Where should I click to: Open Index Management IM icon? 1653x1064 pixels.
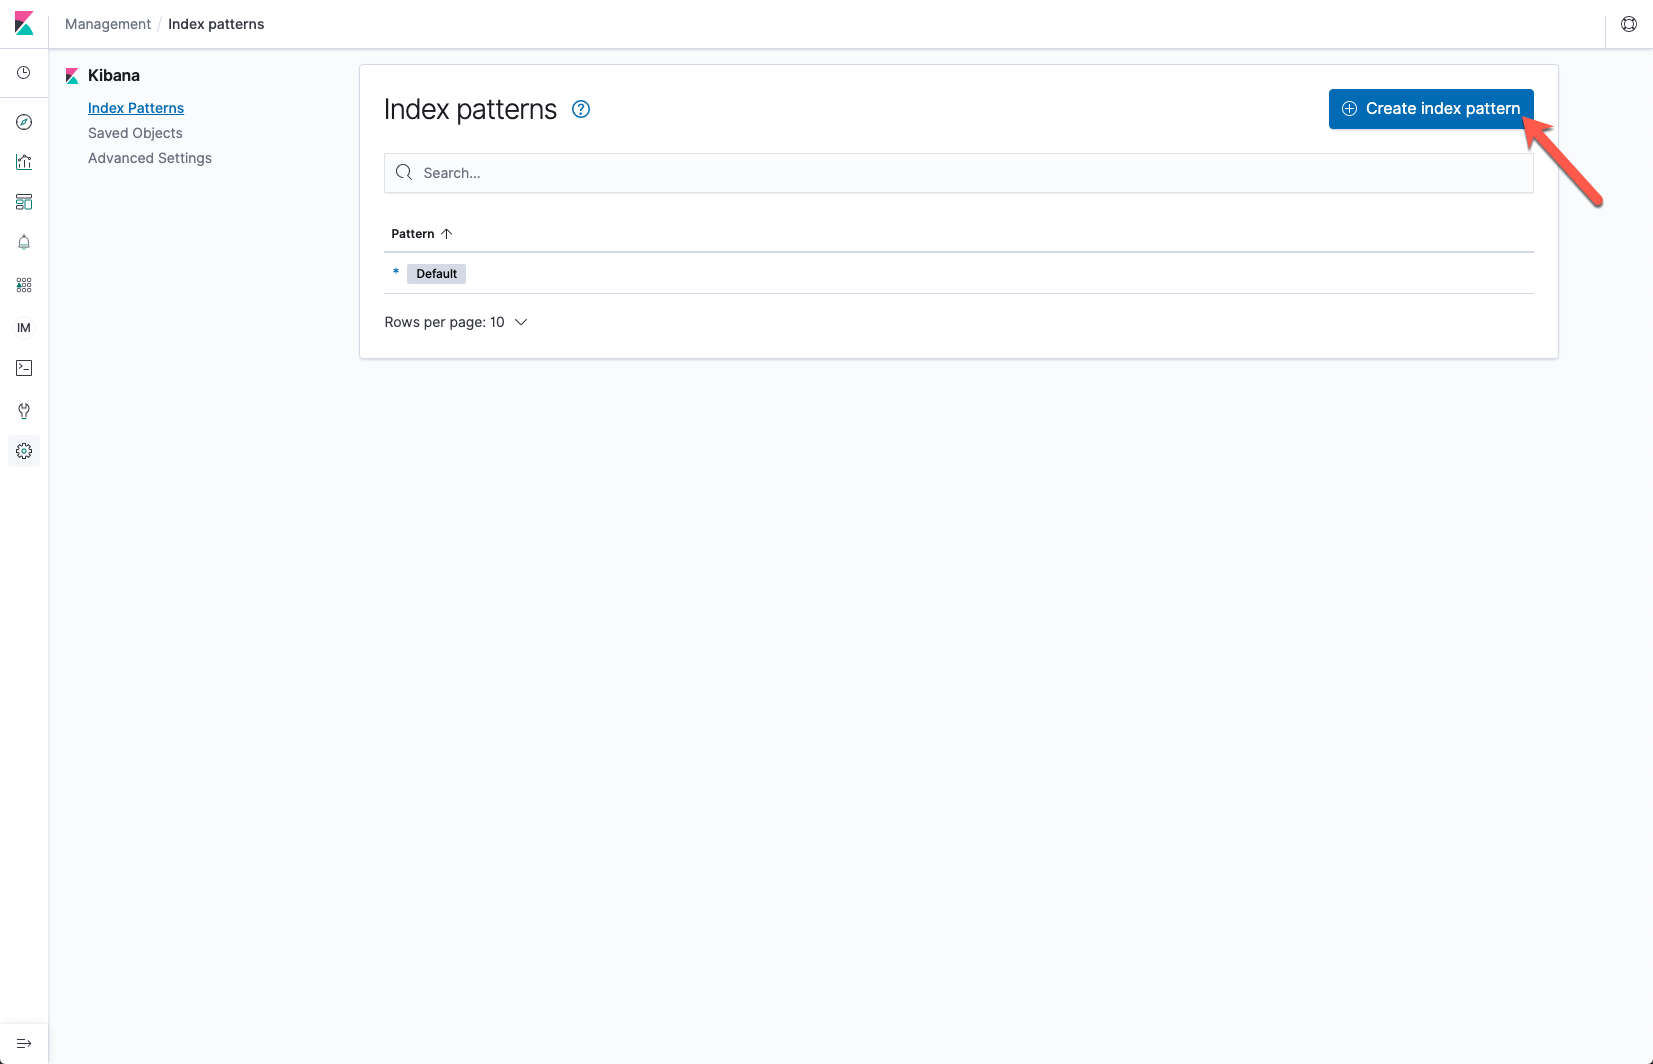[x=24, y=328]
